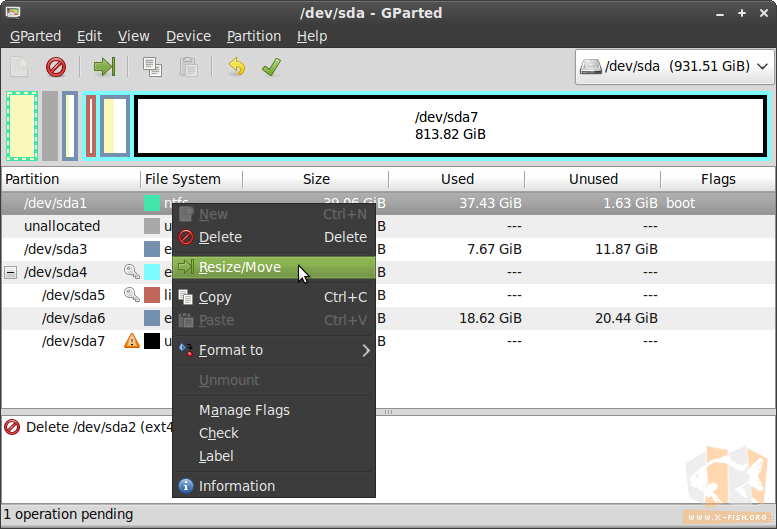
Task: Choose Resize/Move from the context menu
Action: pyautogui.click(x=274, y=267)
